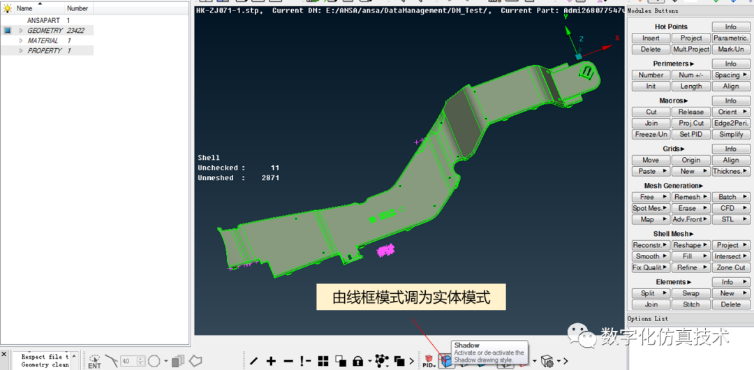The width and height of the screenshot is (754, 370).
Task: Open the Free mesh generation dropdown
Action: [x=651, y=197]
